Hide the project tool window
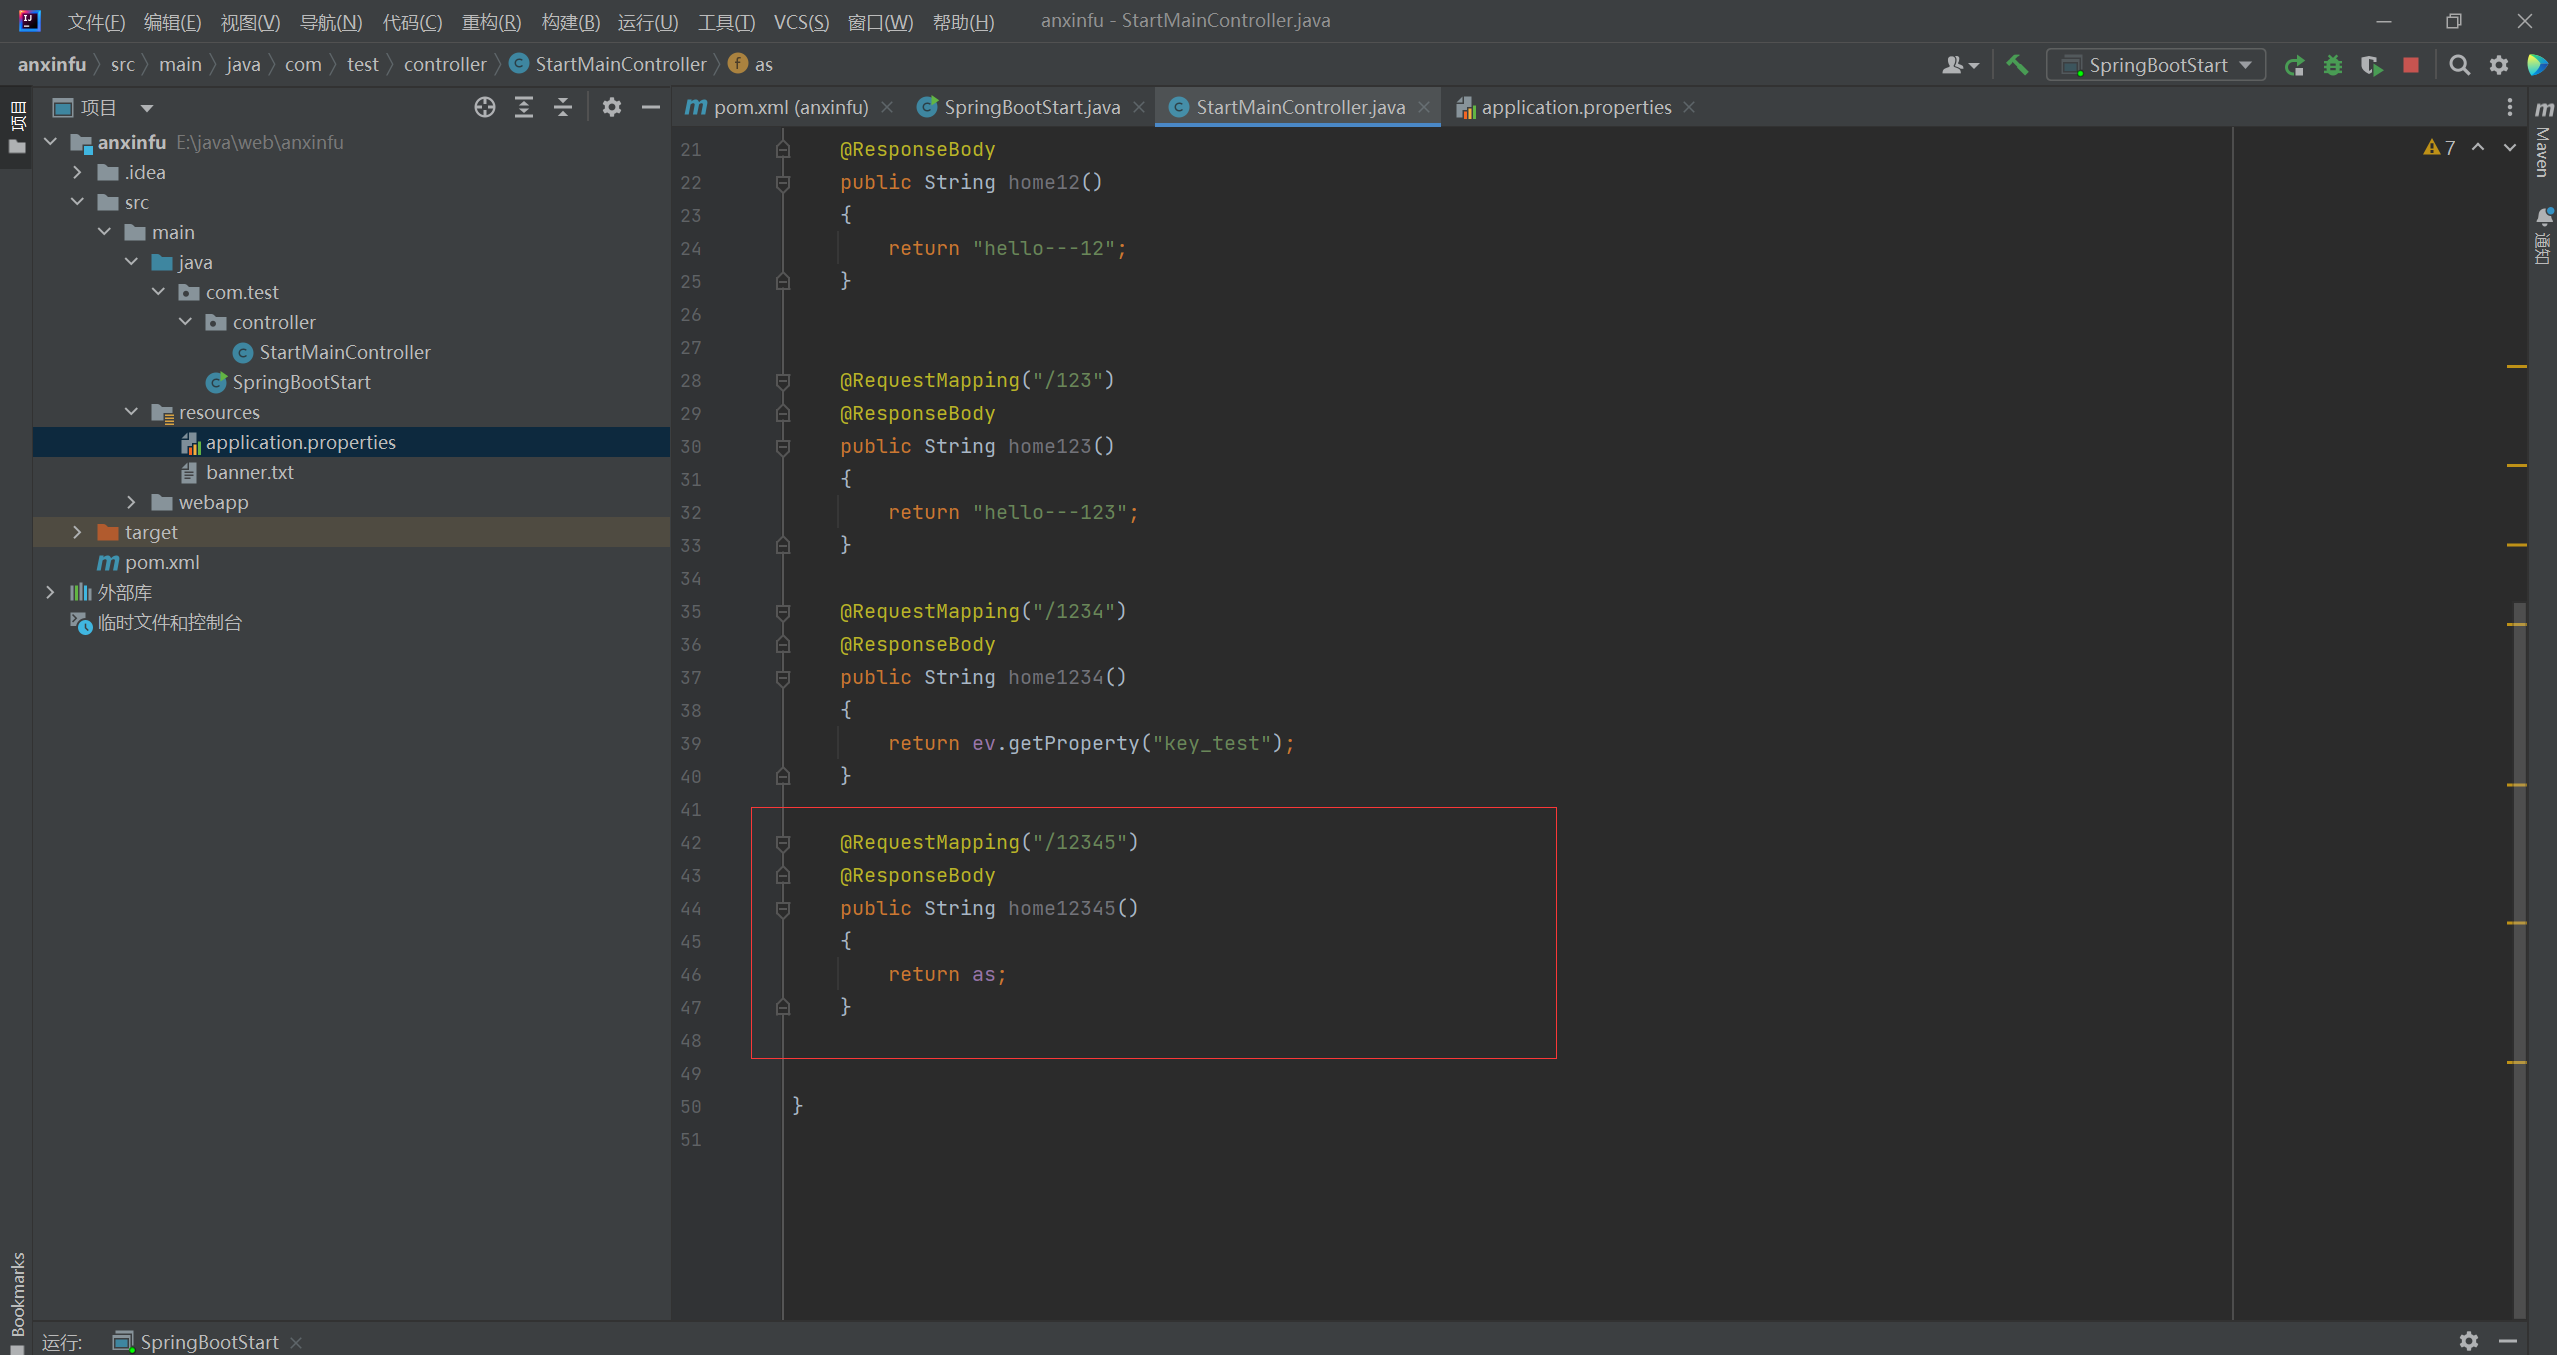Viewport: 2557px width, 1355px height. pos(651,107)
